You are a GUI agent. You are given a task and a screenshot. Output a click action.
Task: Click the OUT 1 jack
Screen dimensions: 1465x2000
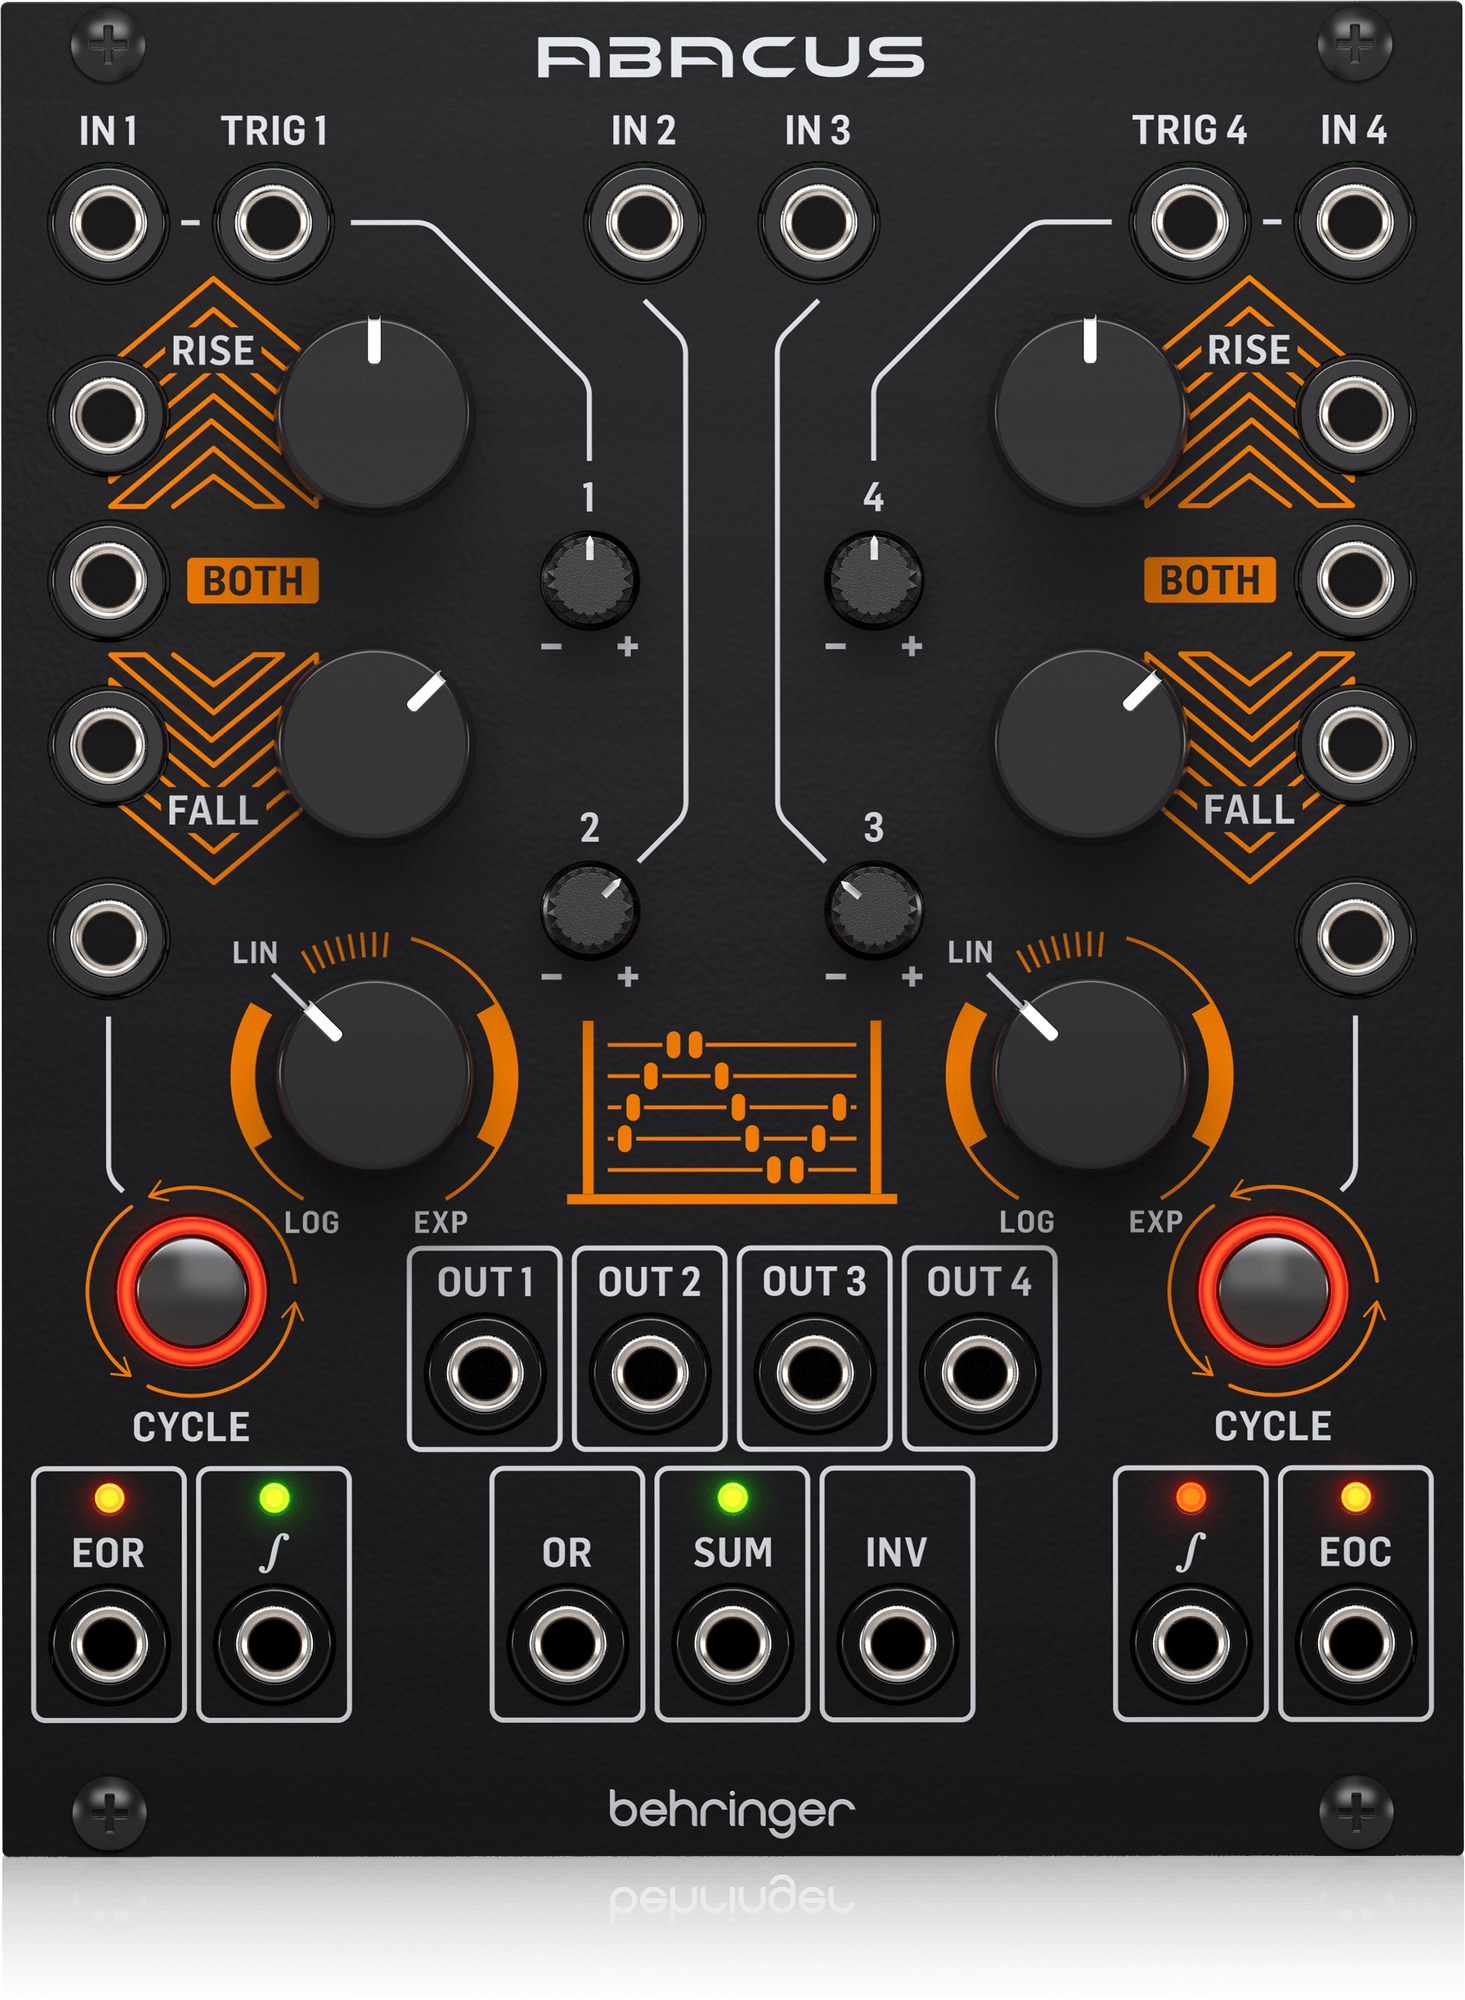[484, 1371]
